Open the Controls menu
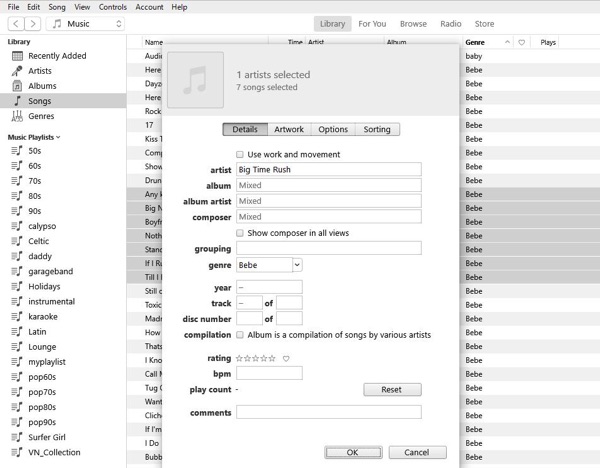The width and height of the screenshot is (600, 468). pyautogui.click(x=112, y=7)
